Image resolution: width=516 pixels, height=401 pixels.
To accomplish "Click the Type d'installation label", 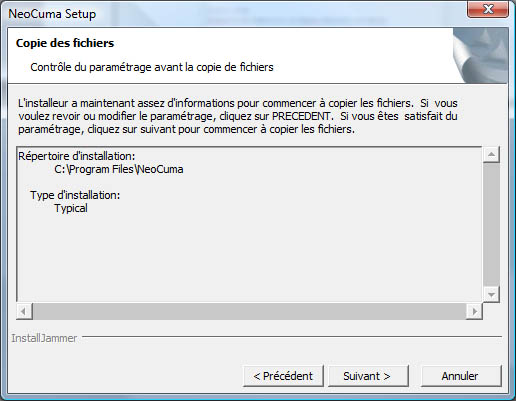I will tap(75, 195).
